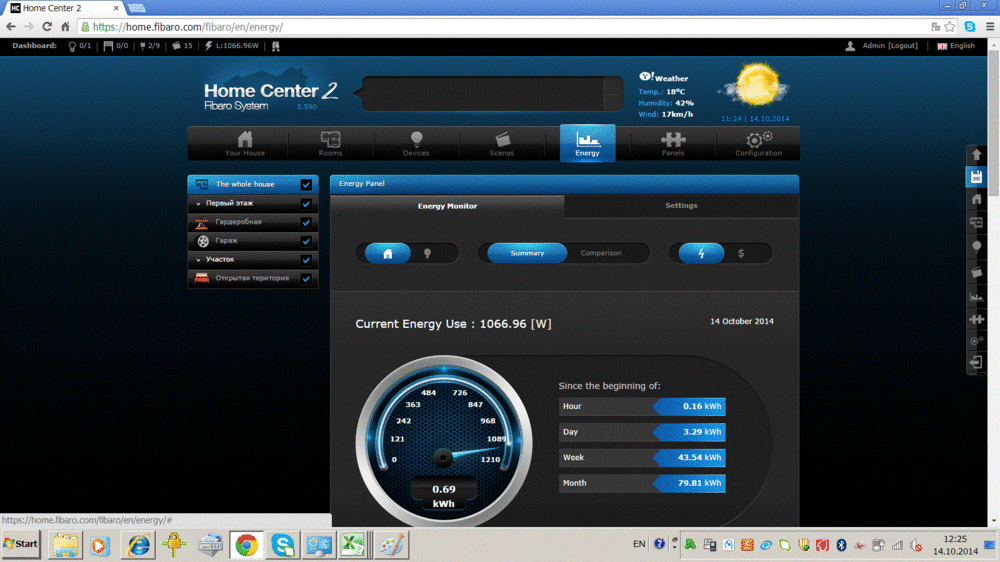The height and width of the screenshot is (562, 1000).
Task: Collapse the Первый этаж section
Action: click(199, 203)
